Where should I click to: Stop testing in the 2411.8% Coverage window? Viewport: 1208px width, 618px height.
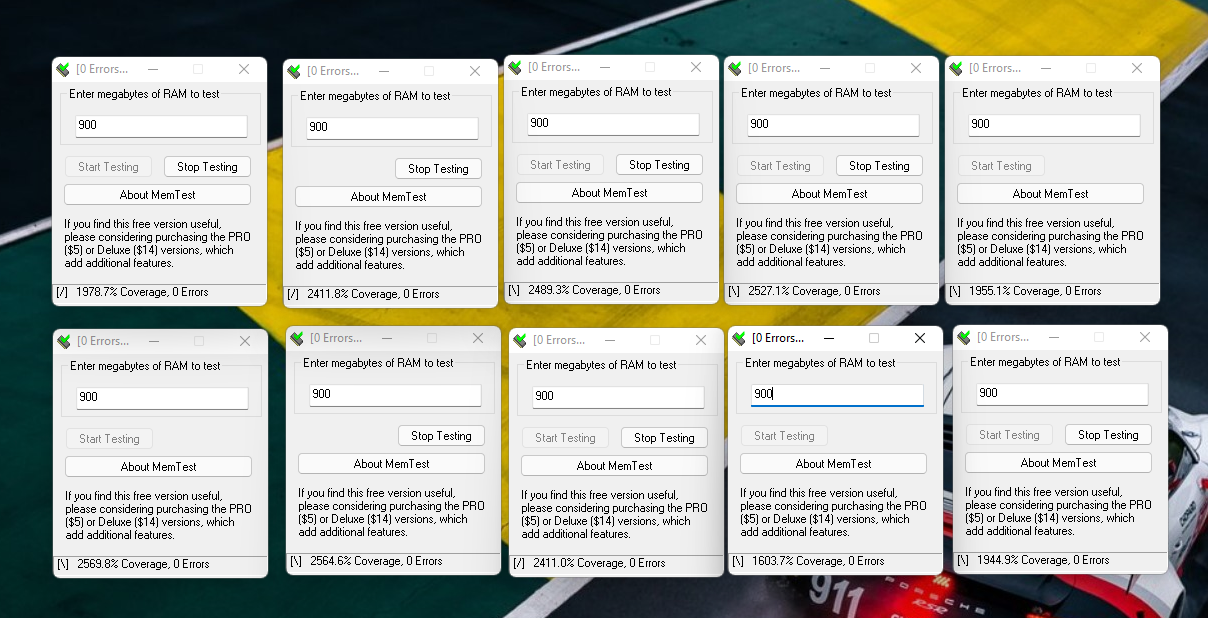pyautogui.click(x=439, y=169)
